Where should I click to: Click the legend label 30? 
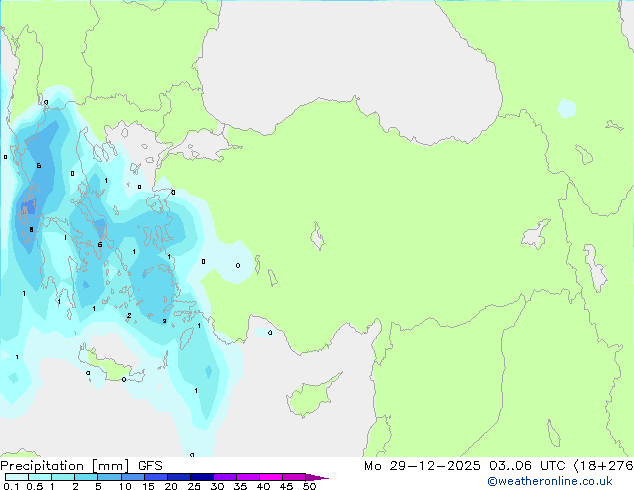coord(217,486)
